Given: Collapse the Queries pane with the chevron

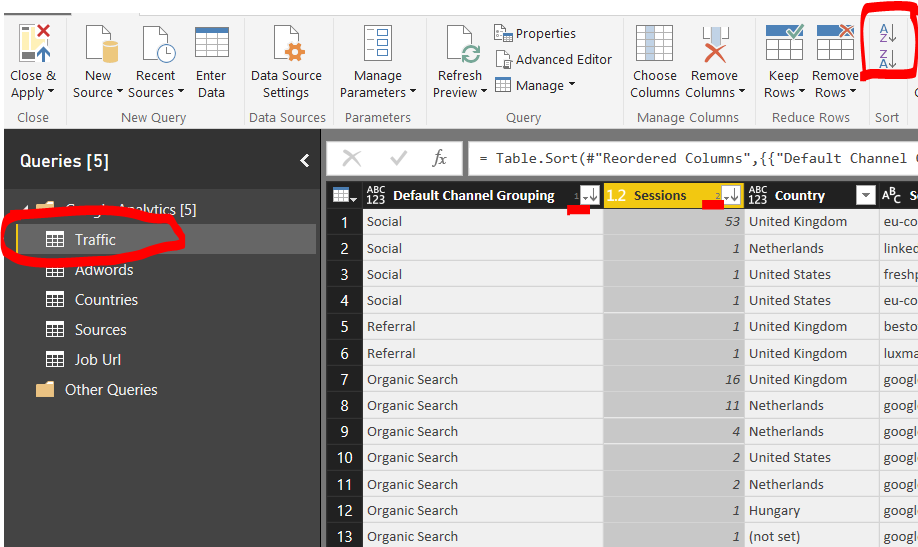Looking at the screenshot, I should coord(304,160).
